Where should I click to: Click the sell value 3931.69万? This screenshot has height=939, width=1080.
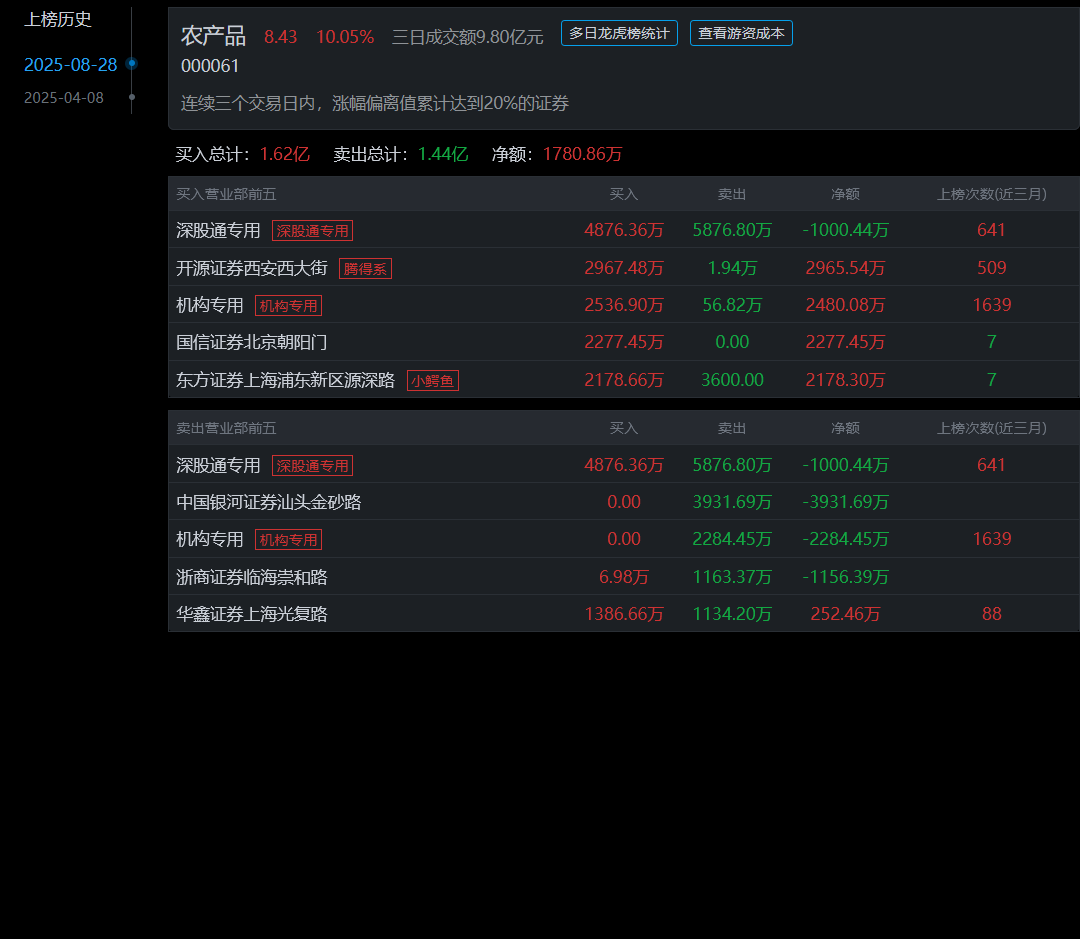pos(732,502)
